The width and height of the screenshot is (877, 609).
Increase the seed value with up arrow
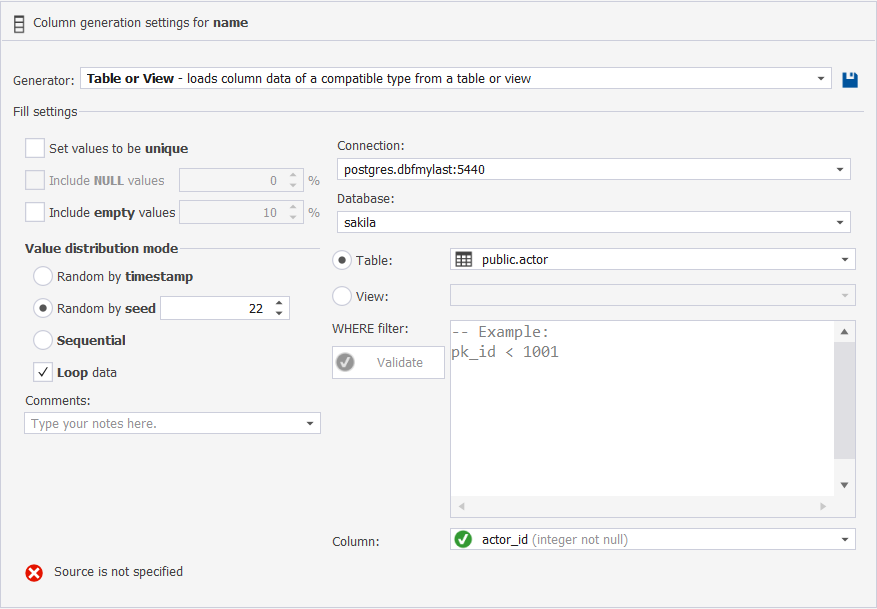(279, 303)
